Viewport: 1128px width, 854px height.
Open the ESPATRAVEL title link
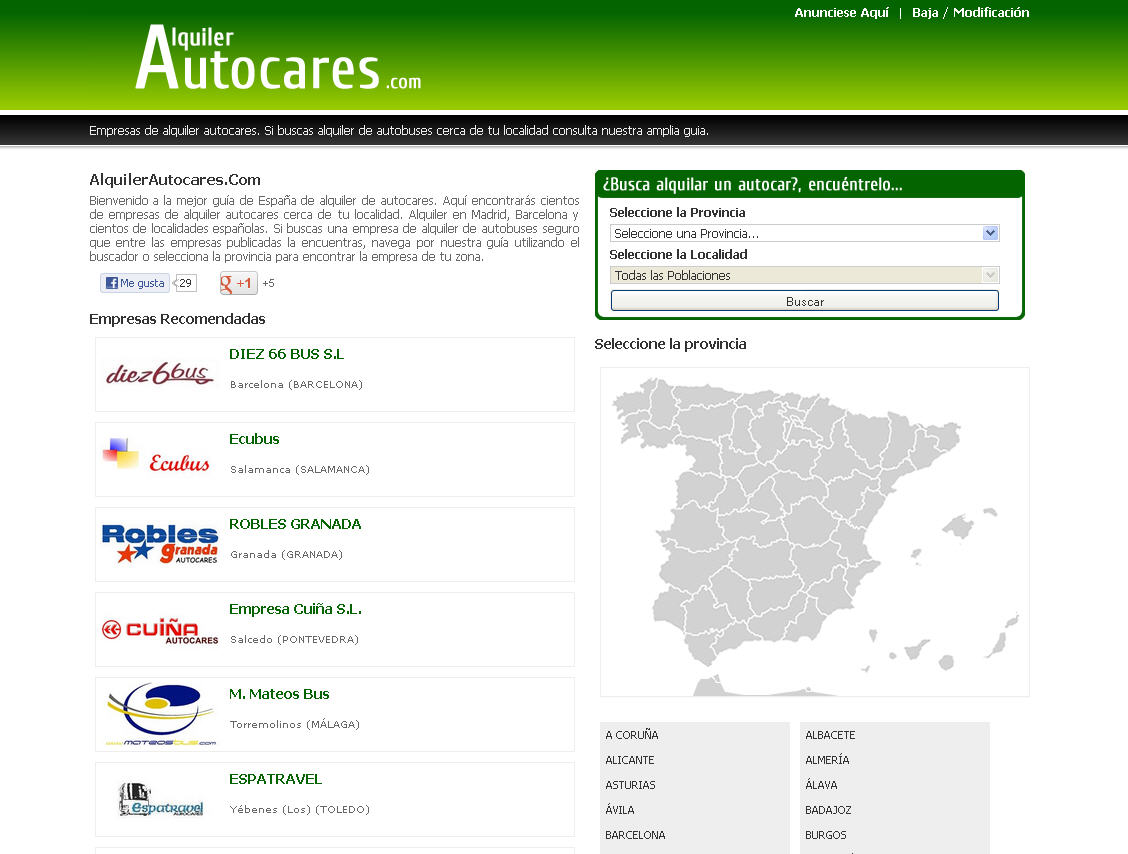tap(276, 778)
